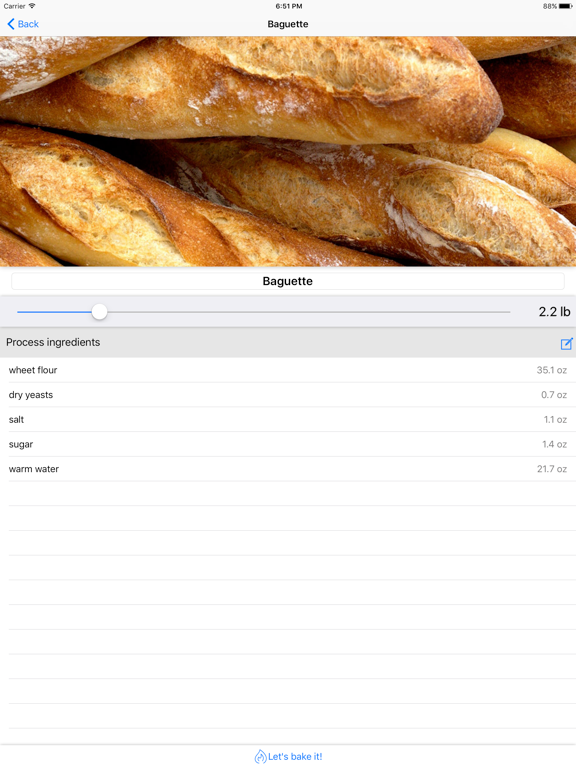Viewport: 576px width, 768px height.
Task: Click the 6:51 PM clock
Action: [x=288, y=6]
